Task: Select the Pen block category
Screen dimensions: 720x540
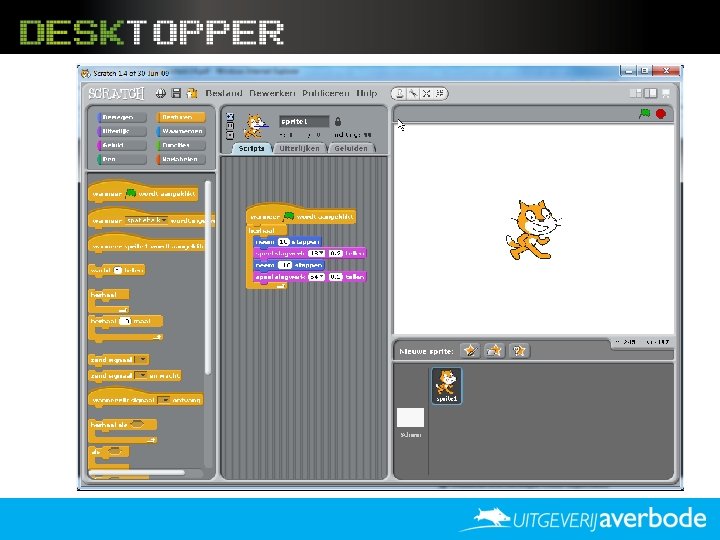Action: (122, 159)
